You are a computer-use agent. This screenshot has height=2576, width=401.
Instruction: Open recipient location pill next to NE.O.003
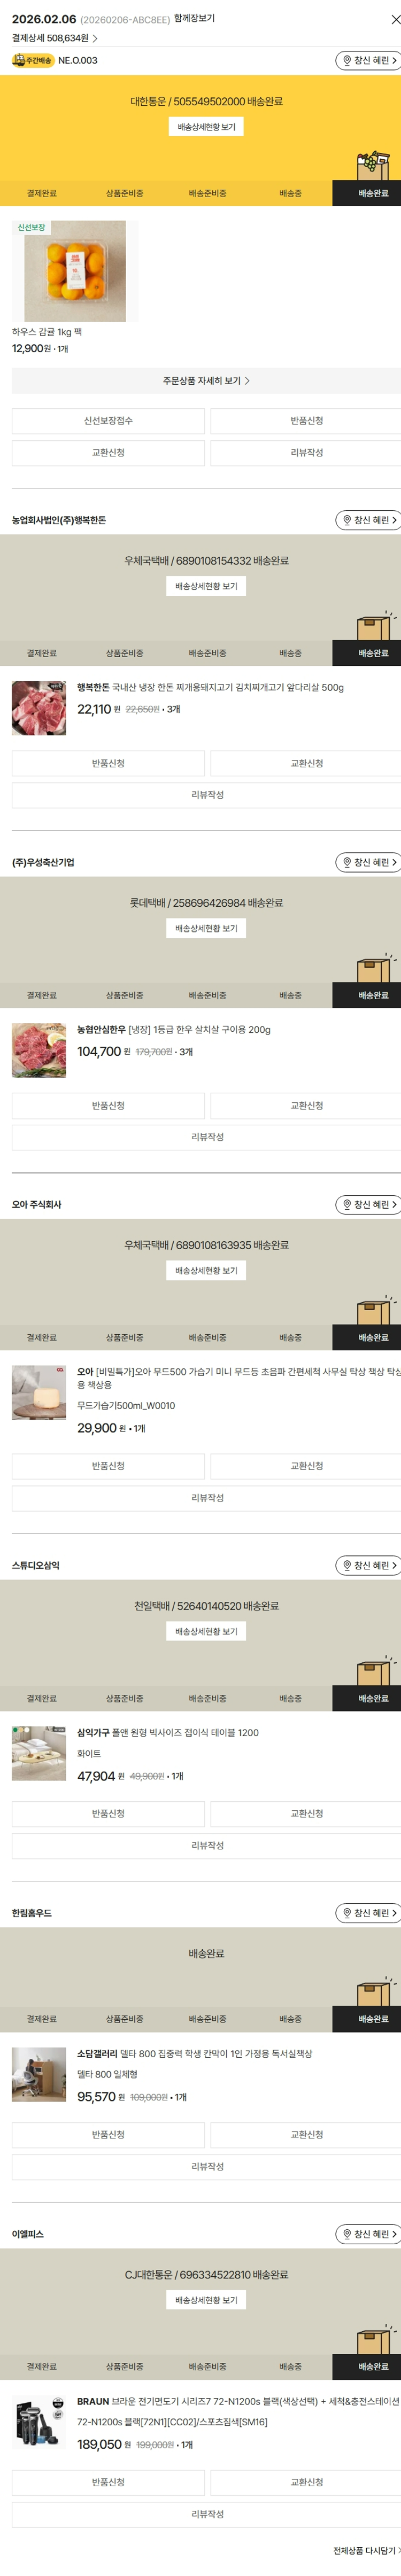pos(369,61)
